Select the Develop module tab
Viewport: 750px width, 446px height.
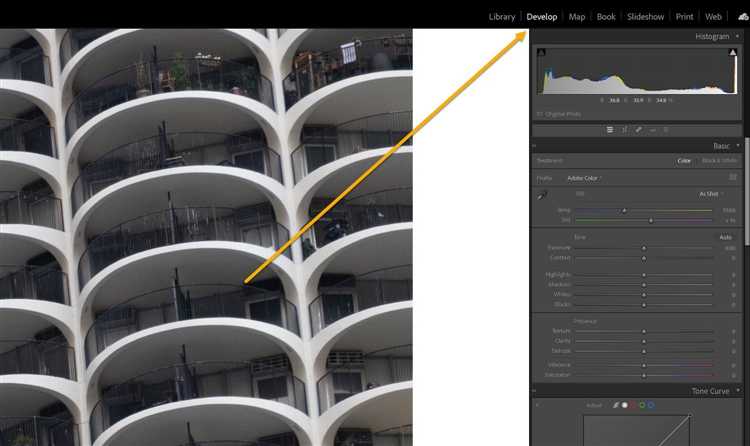541,17
